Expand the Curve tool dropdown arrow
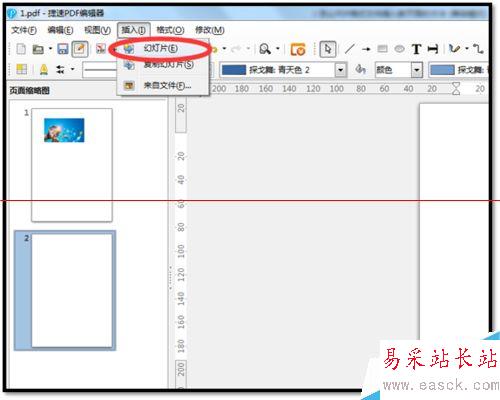Screen dimensions: 500x400 click(467, 49)
